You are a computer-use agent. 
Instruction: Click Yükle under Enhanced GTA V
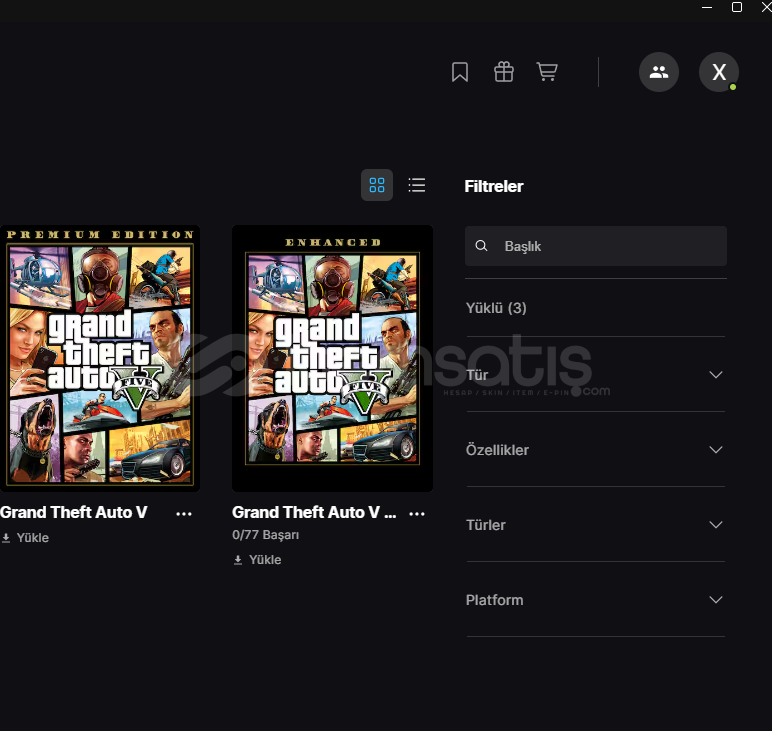click(258, 560)
